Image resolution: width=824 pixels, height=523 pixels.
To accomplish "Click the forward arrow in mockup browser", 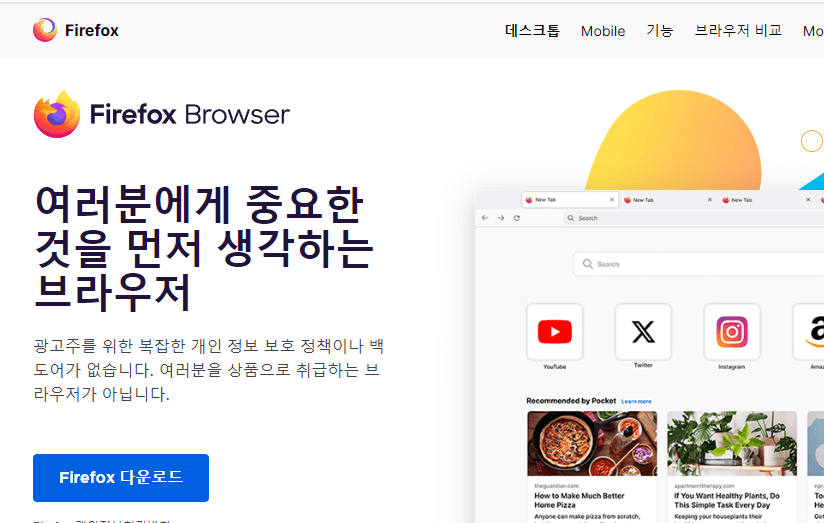I will click(x=501, y=218).
